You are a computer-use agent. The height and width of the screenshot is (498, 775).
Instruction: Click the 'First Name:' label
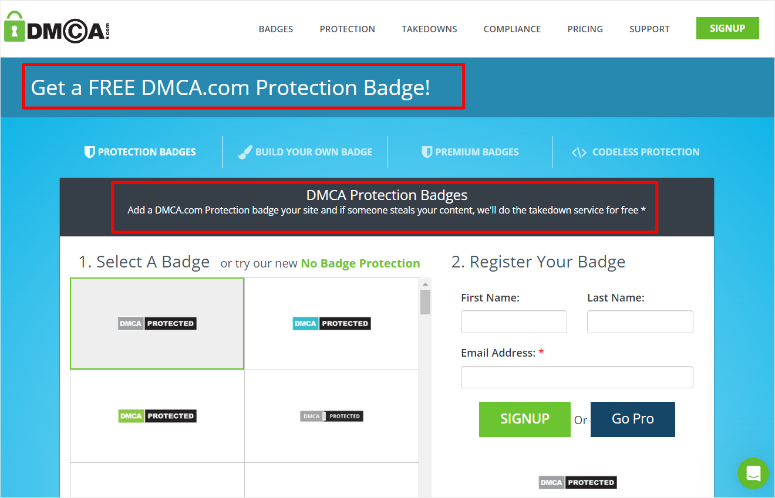(x=490, y=298)
